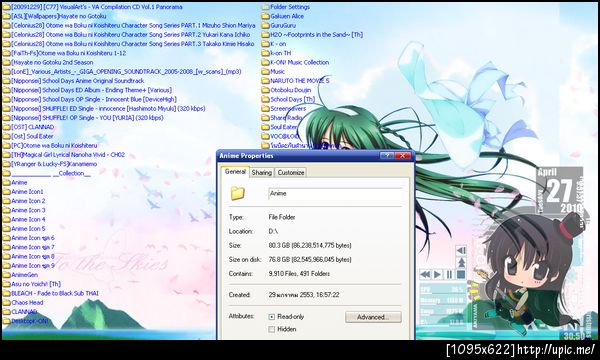Image resolution: width=600 pixels, height=360 pixels.
Task: Select the School Days [Th] folder icon
Action: (x=265, y=99)
